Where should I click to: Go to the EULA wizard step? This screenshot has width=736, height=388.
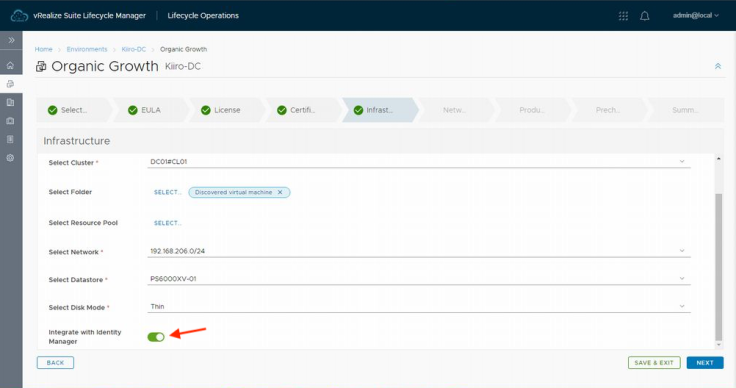[150, 110]
